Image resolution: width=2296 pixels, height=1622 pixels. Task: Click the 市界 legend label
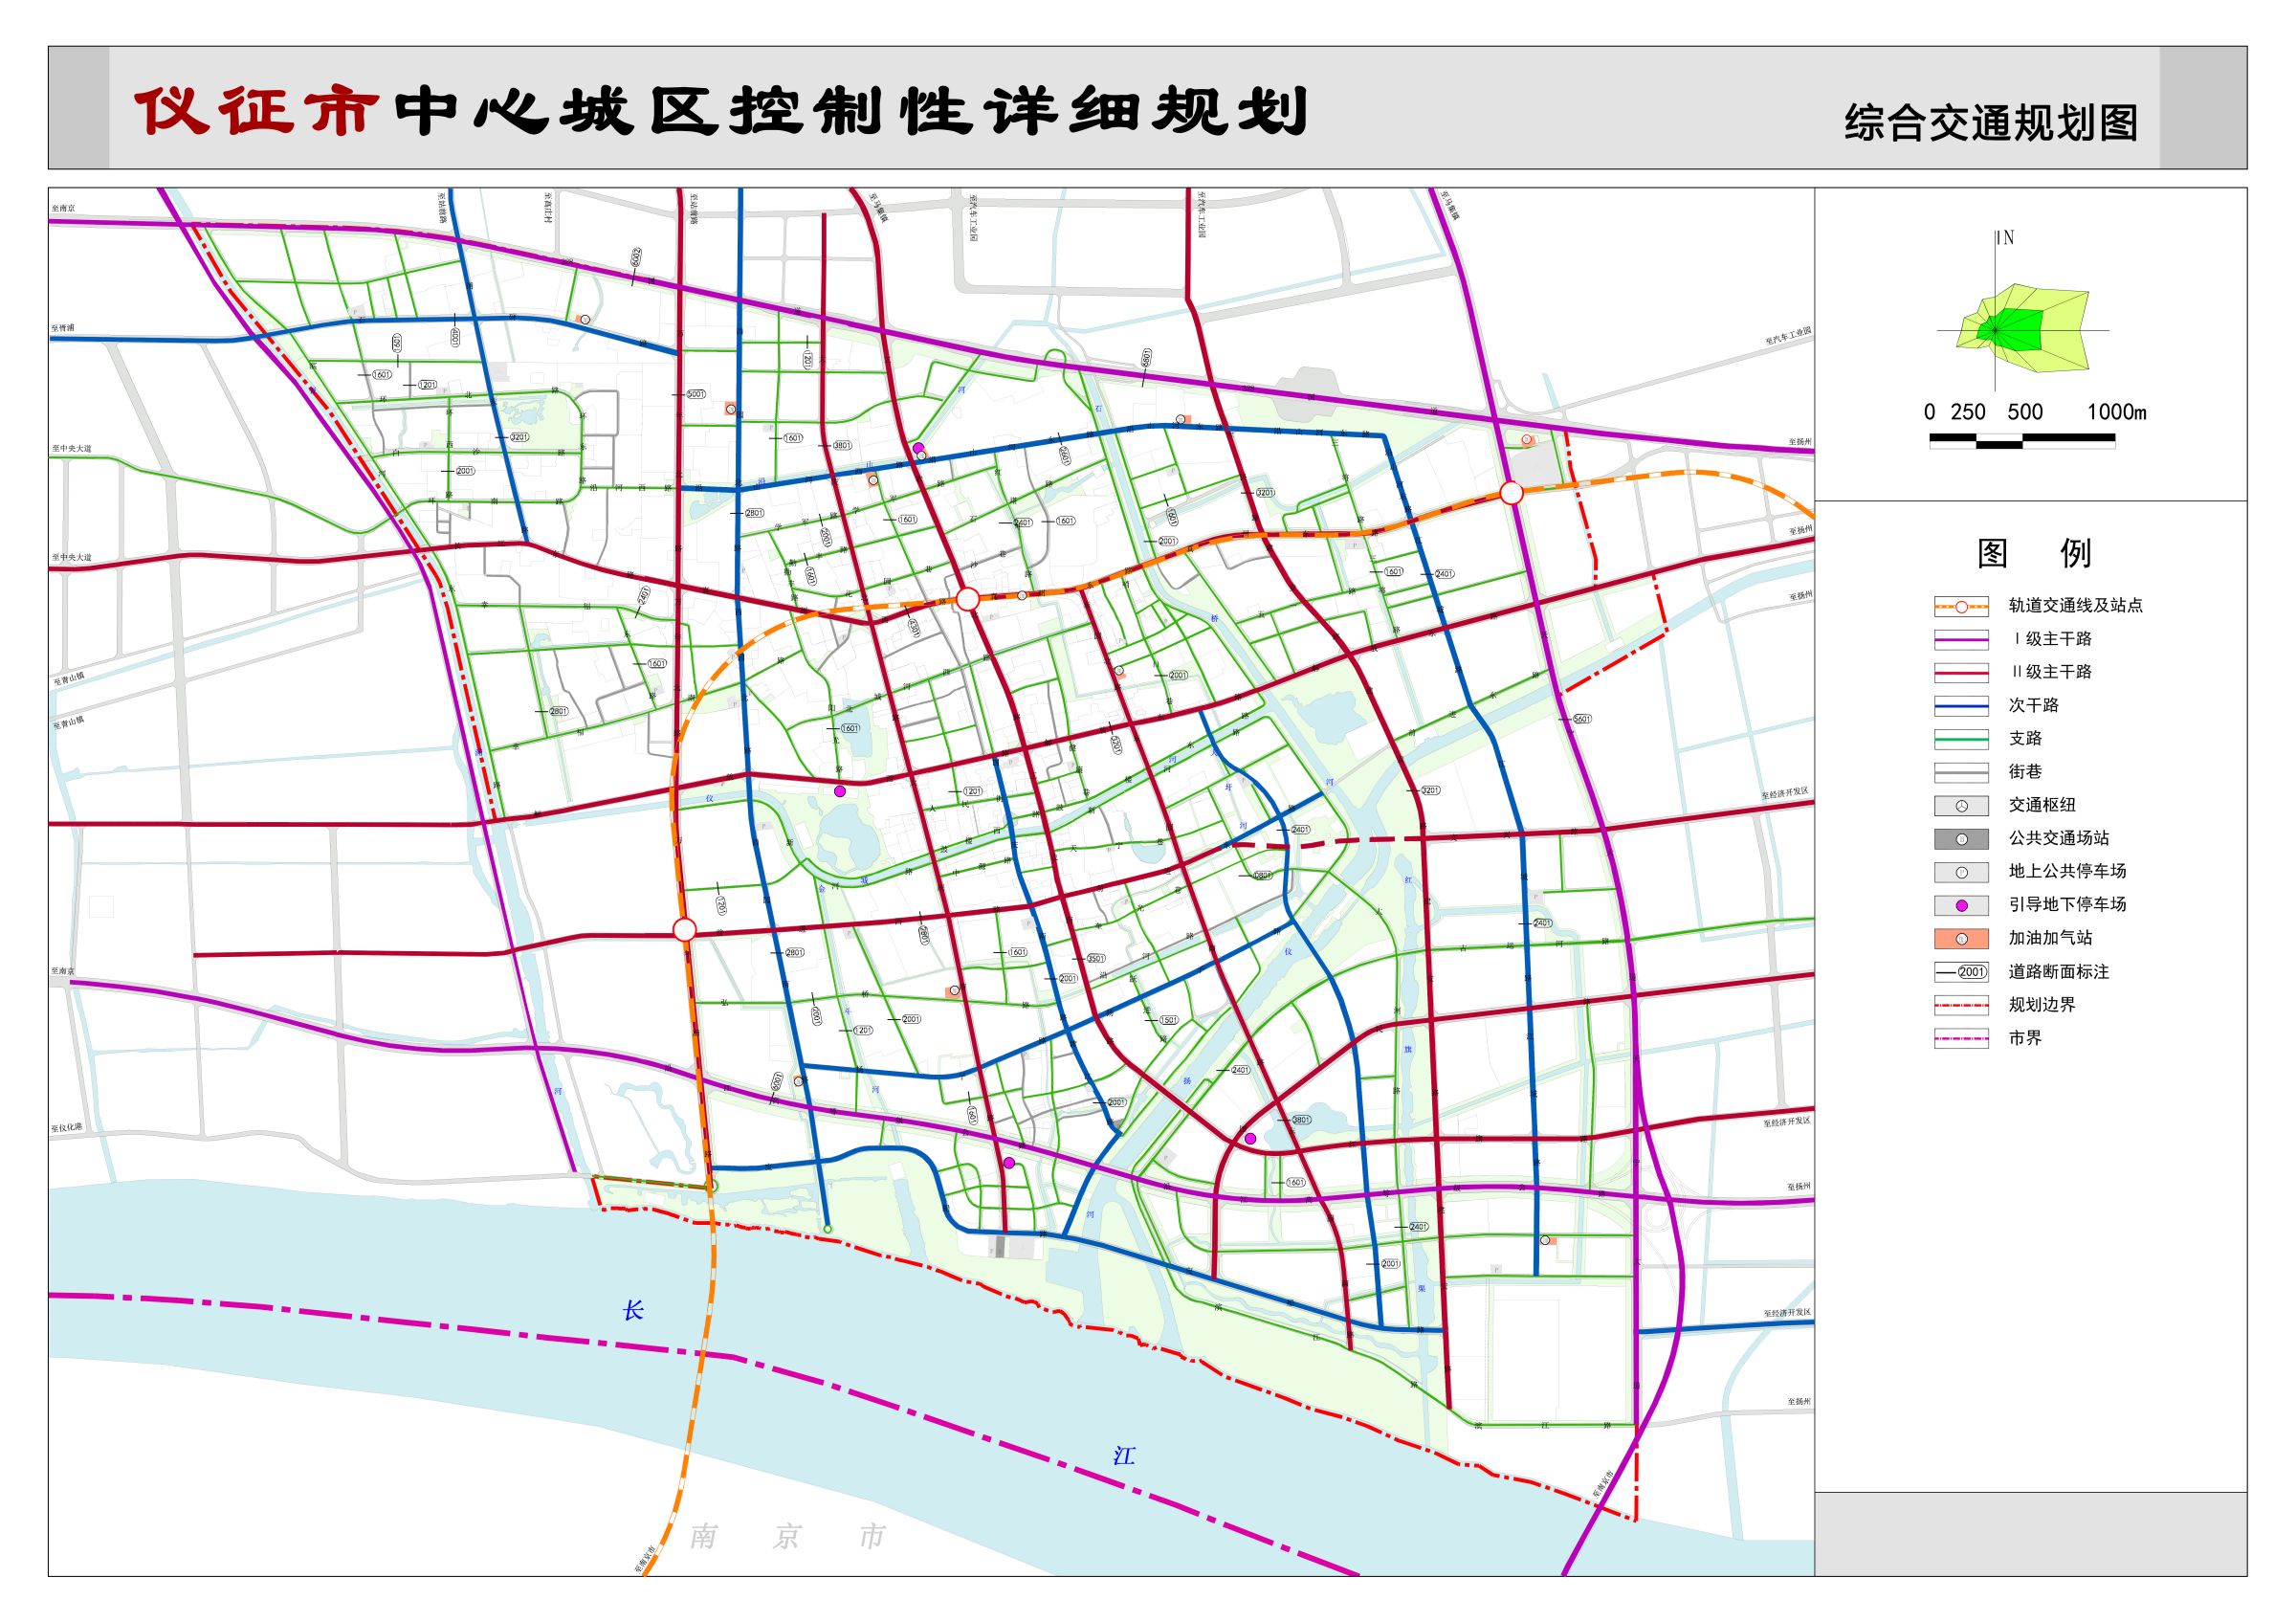(x=2025, y=1039)
